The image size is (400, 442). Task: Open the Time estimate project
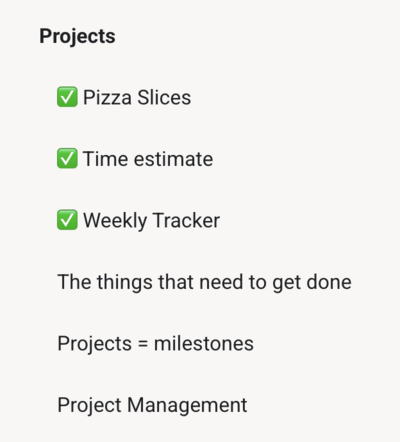tap(148, 159)
